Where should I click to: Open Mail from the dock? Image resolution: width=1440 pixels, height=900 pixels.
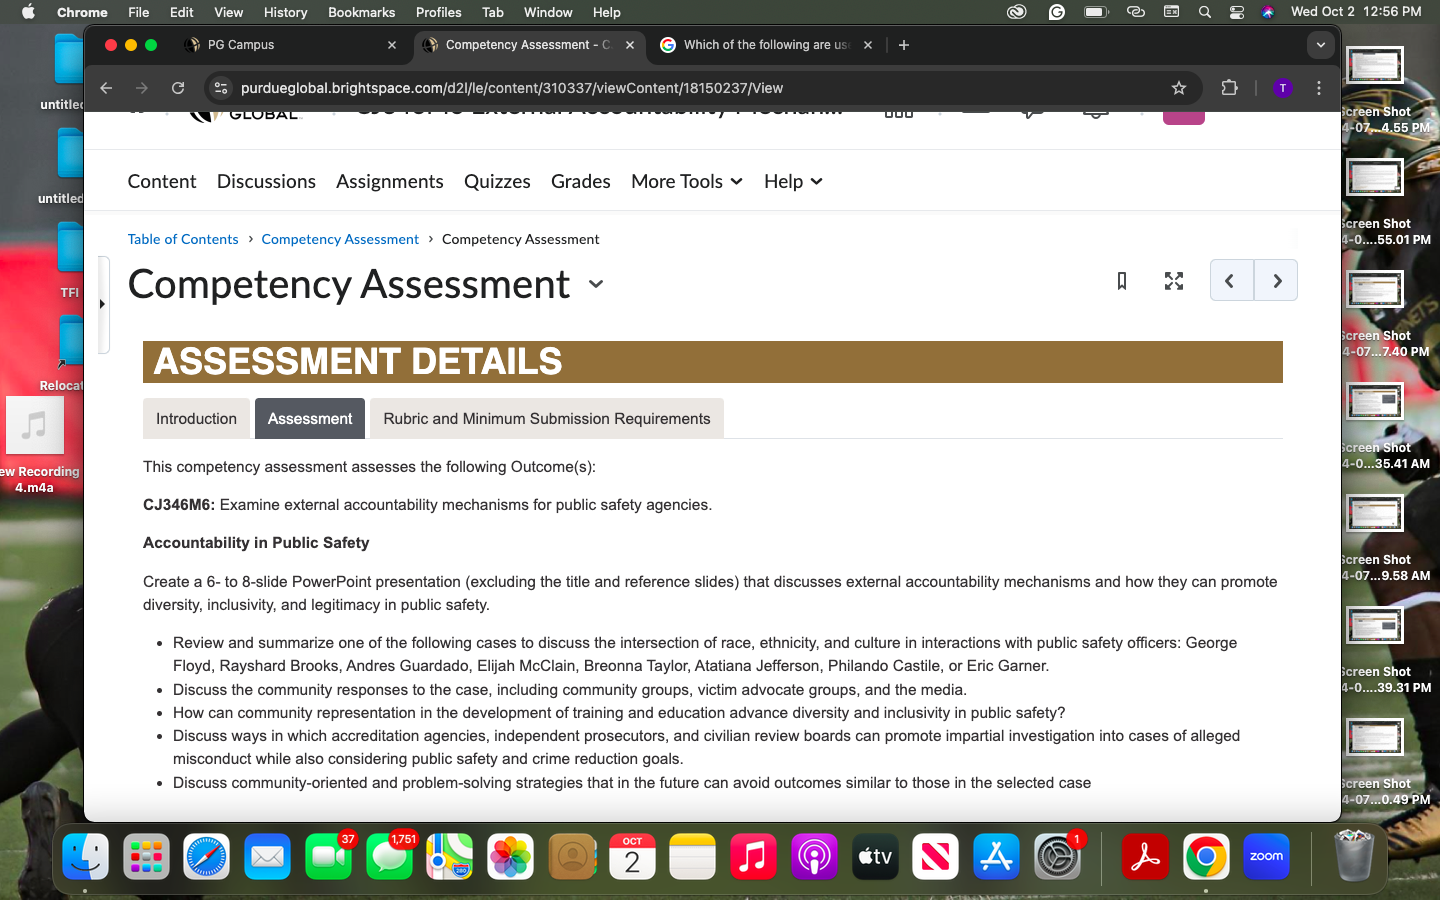[x=268, y=857]
